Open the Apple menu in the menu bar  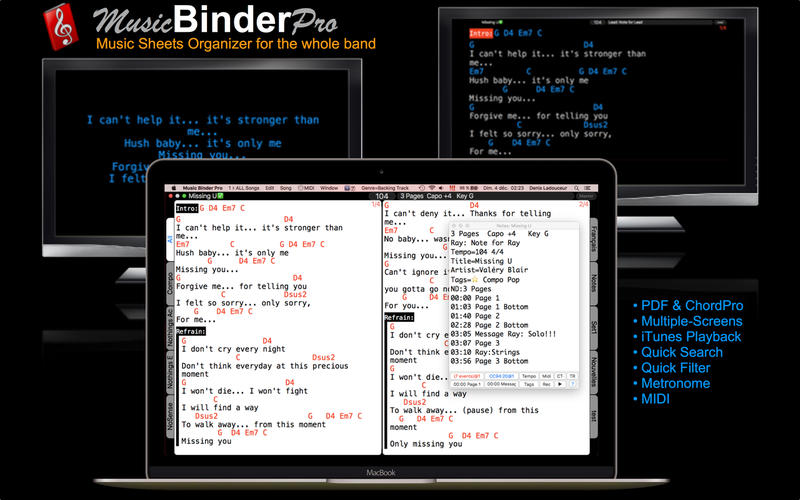pyautogui.click(x=174, y=188)
